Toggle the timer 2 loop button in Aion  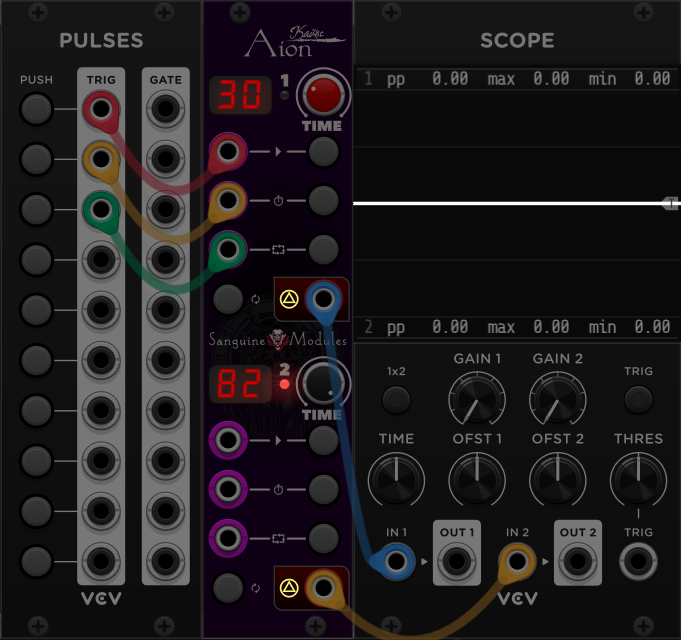coord(229,586)
